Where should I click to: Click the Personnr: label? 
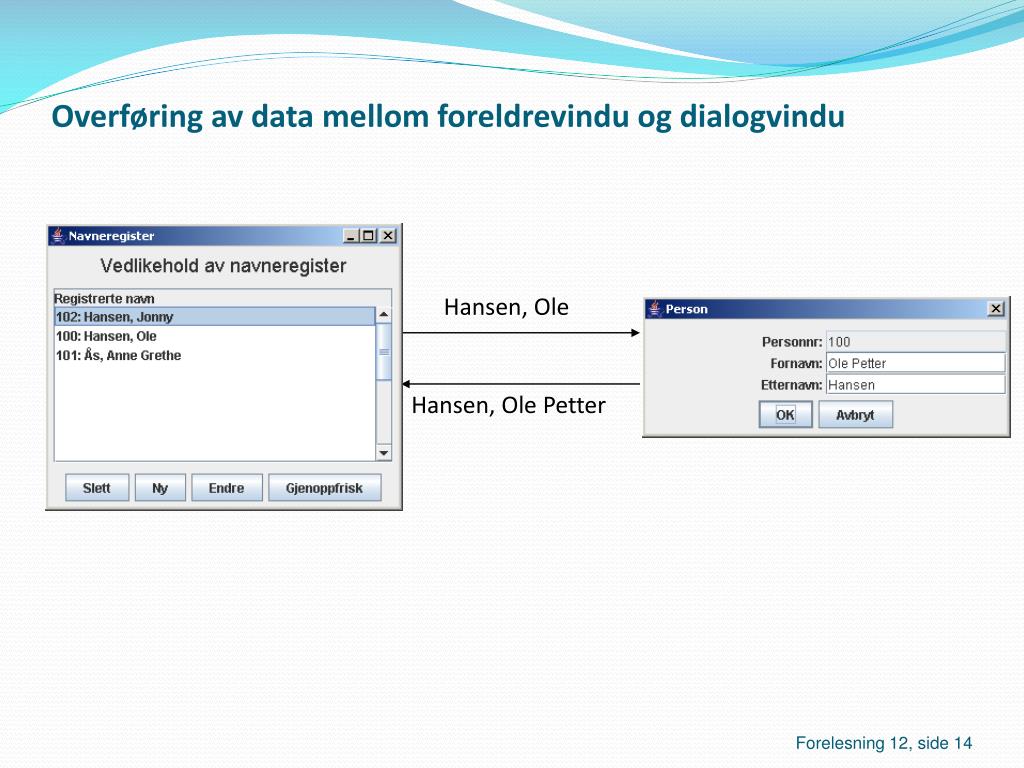(x=792, y=342)
